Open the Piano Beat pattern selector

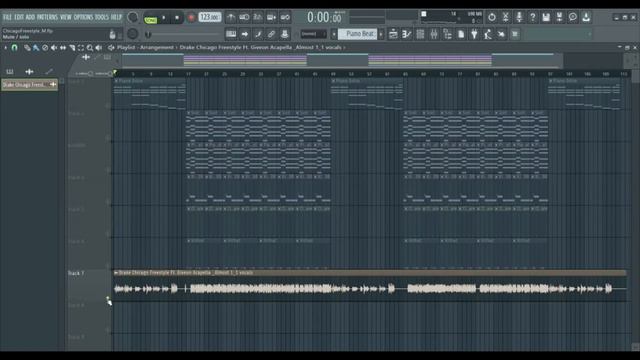pos(357,34)
